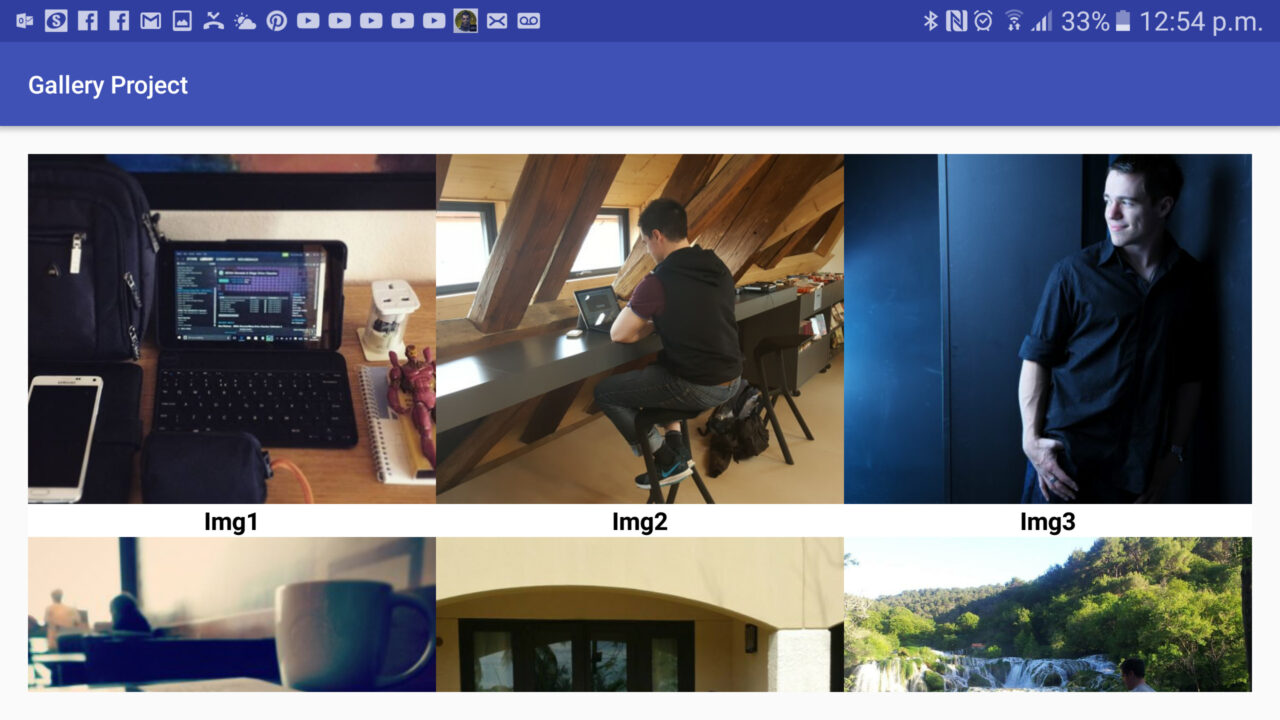Select the Img3 caption label

(1048, 521)
